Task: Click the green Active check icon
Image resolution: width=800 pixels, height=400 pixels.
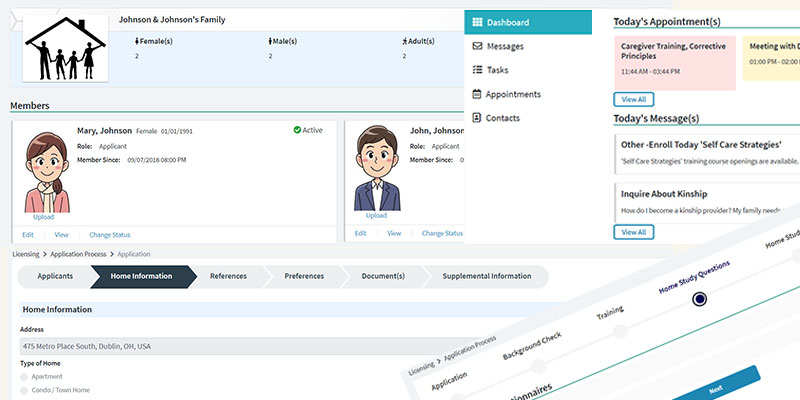Action: pyautogui.click(x=297, y=130)
